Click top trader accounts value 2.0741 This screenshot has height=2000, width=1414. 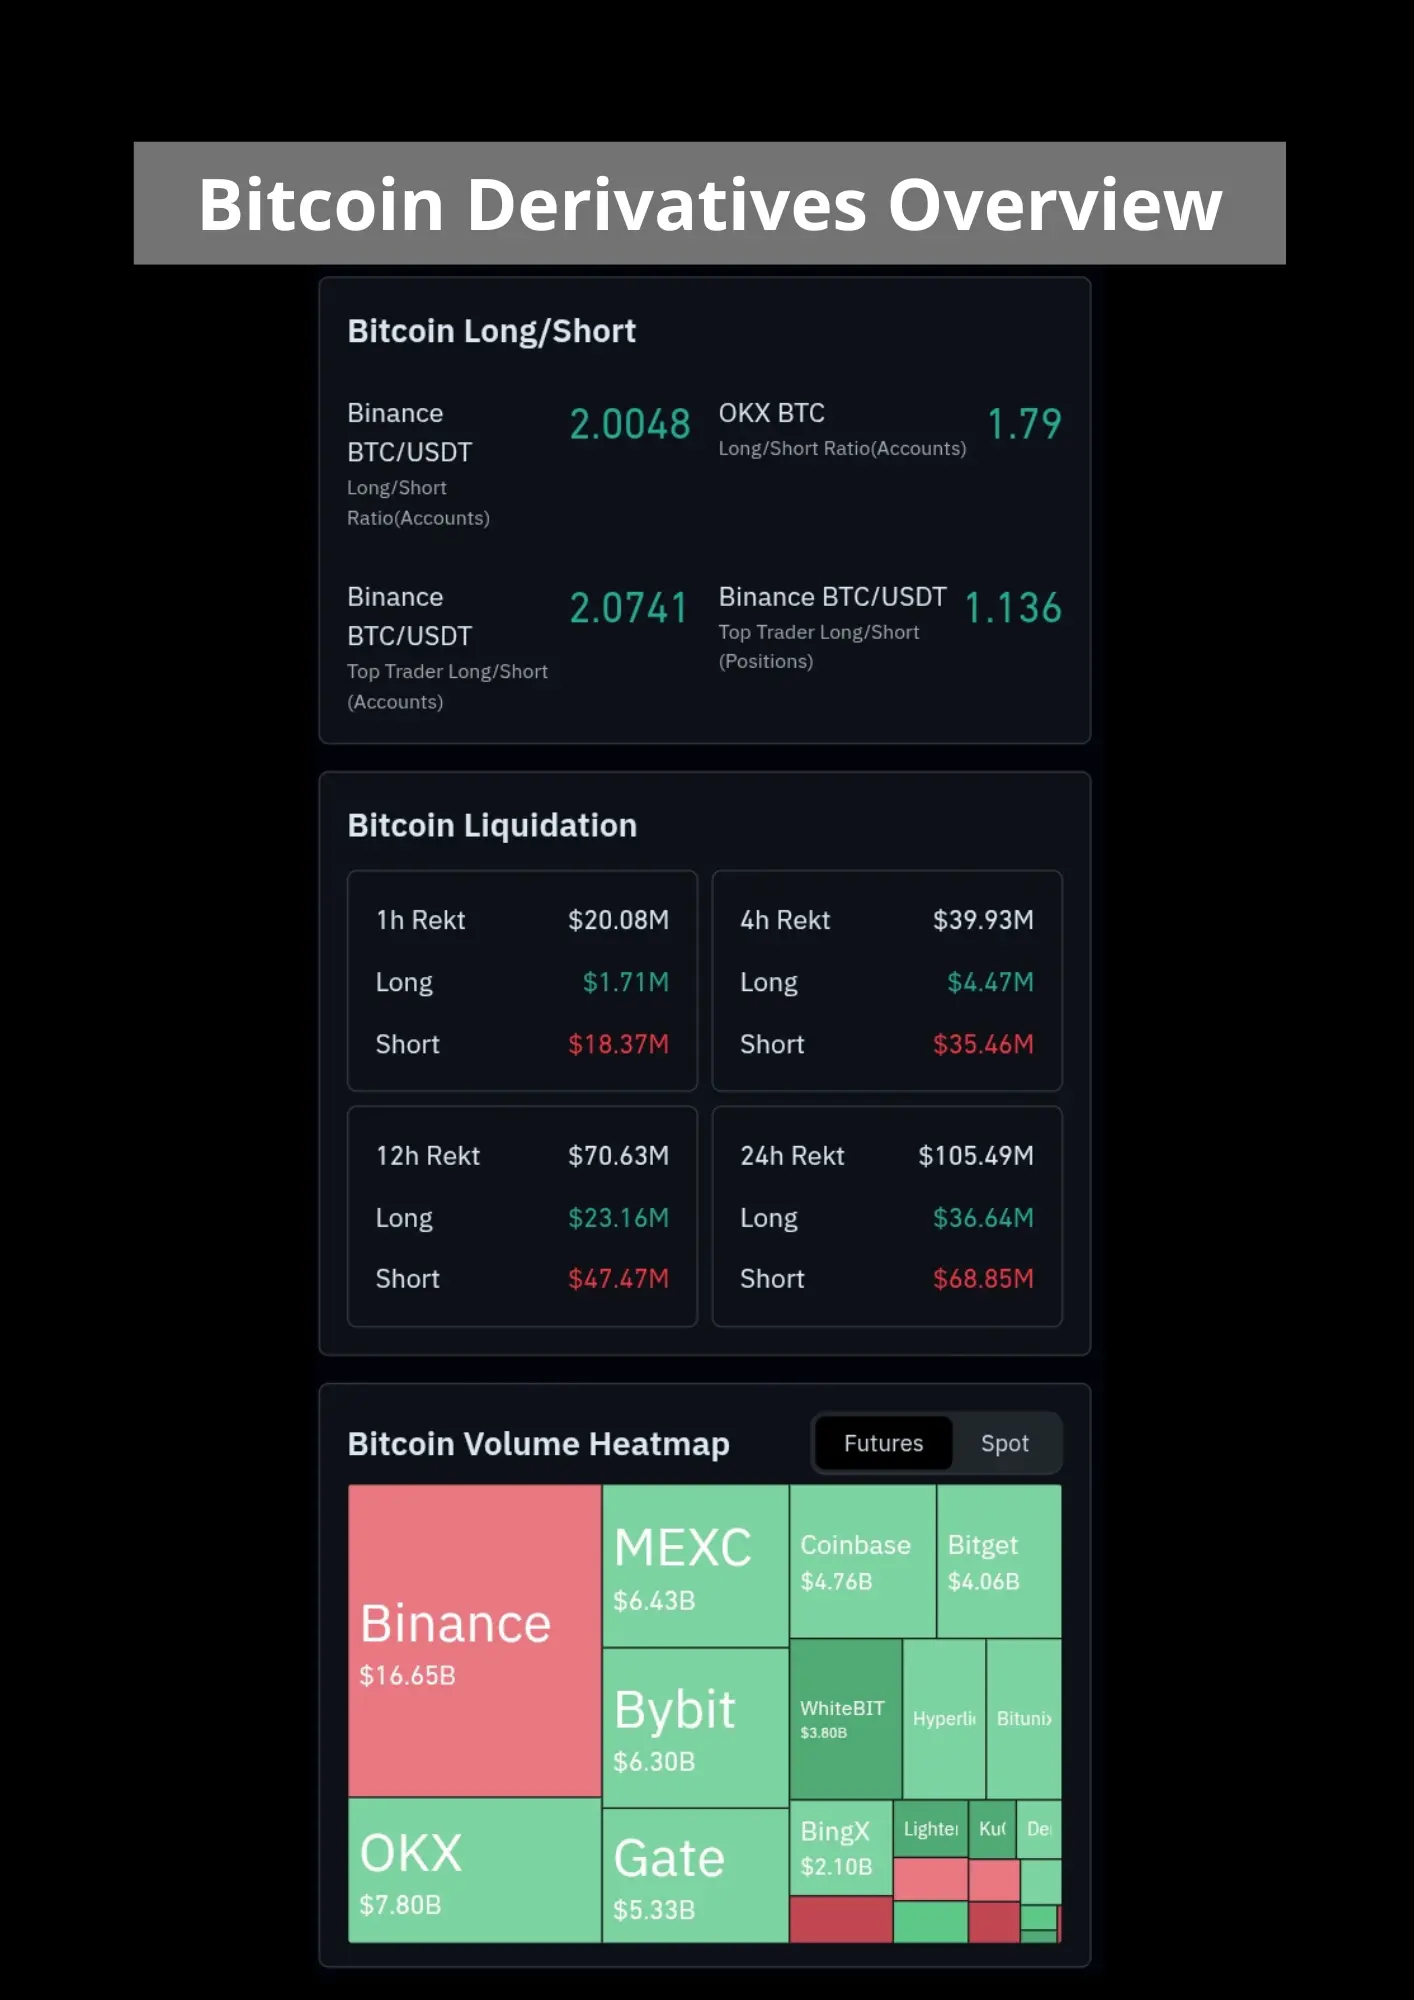coord(629,608)
